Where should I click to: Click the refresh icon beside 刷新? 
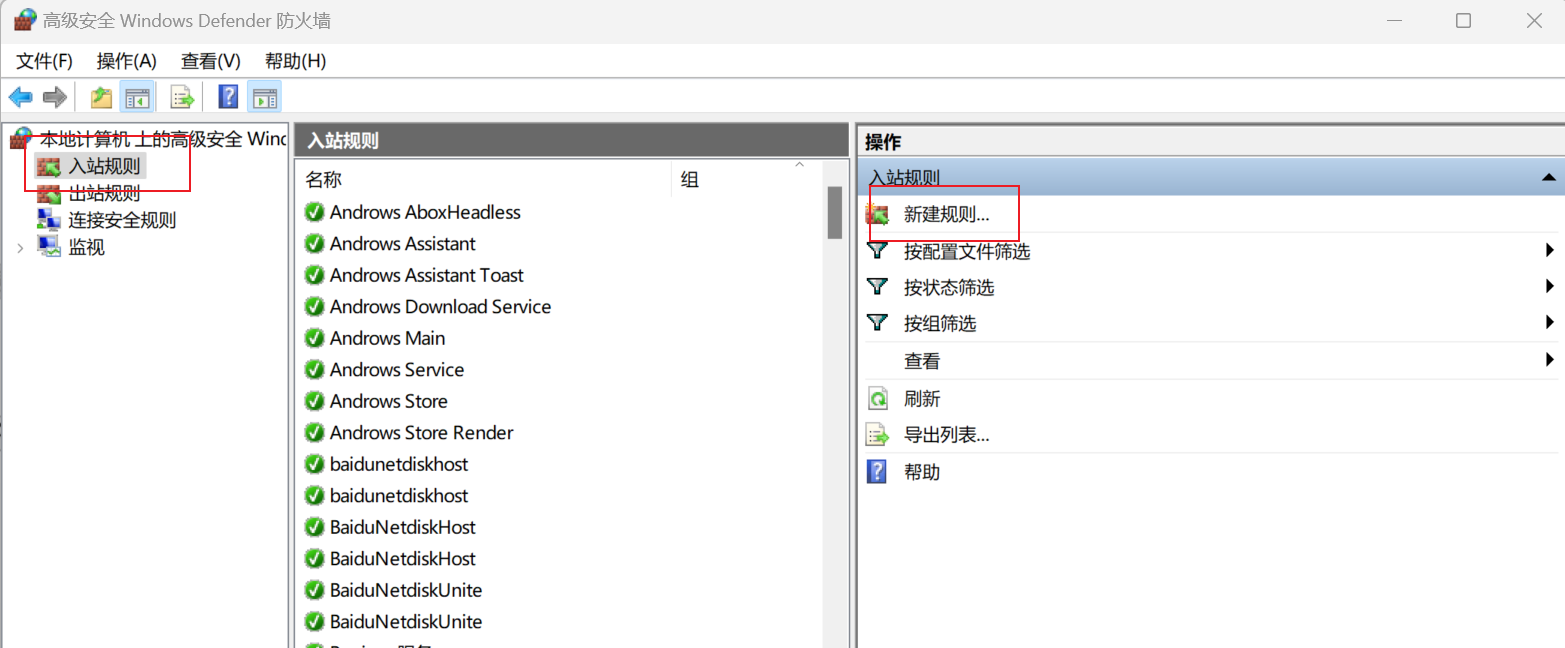877,398
